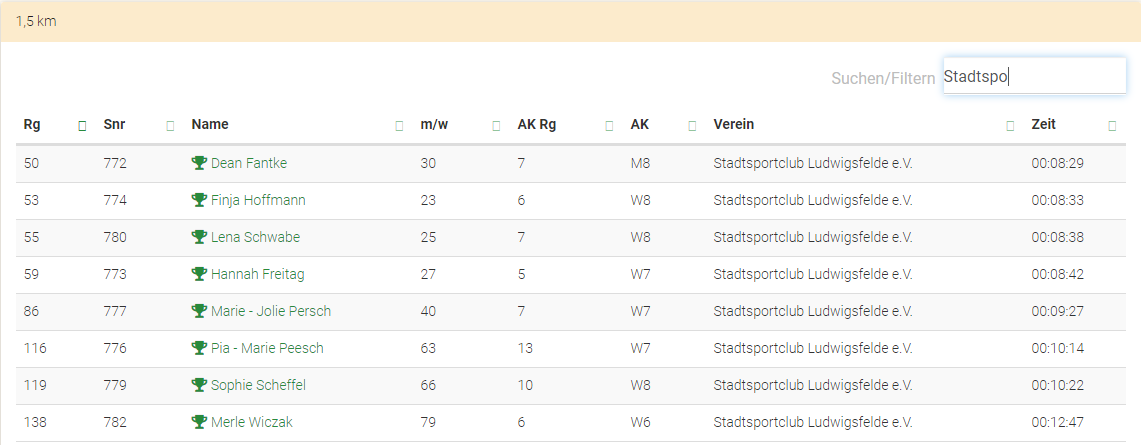Click trophy icon beside Lena Schwabe
Screen dimensions: 1141x445
199,237
